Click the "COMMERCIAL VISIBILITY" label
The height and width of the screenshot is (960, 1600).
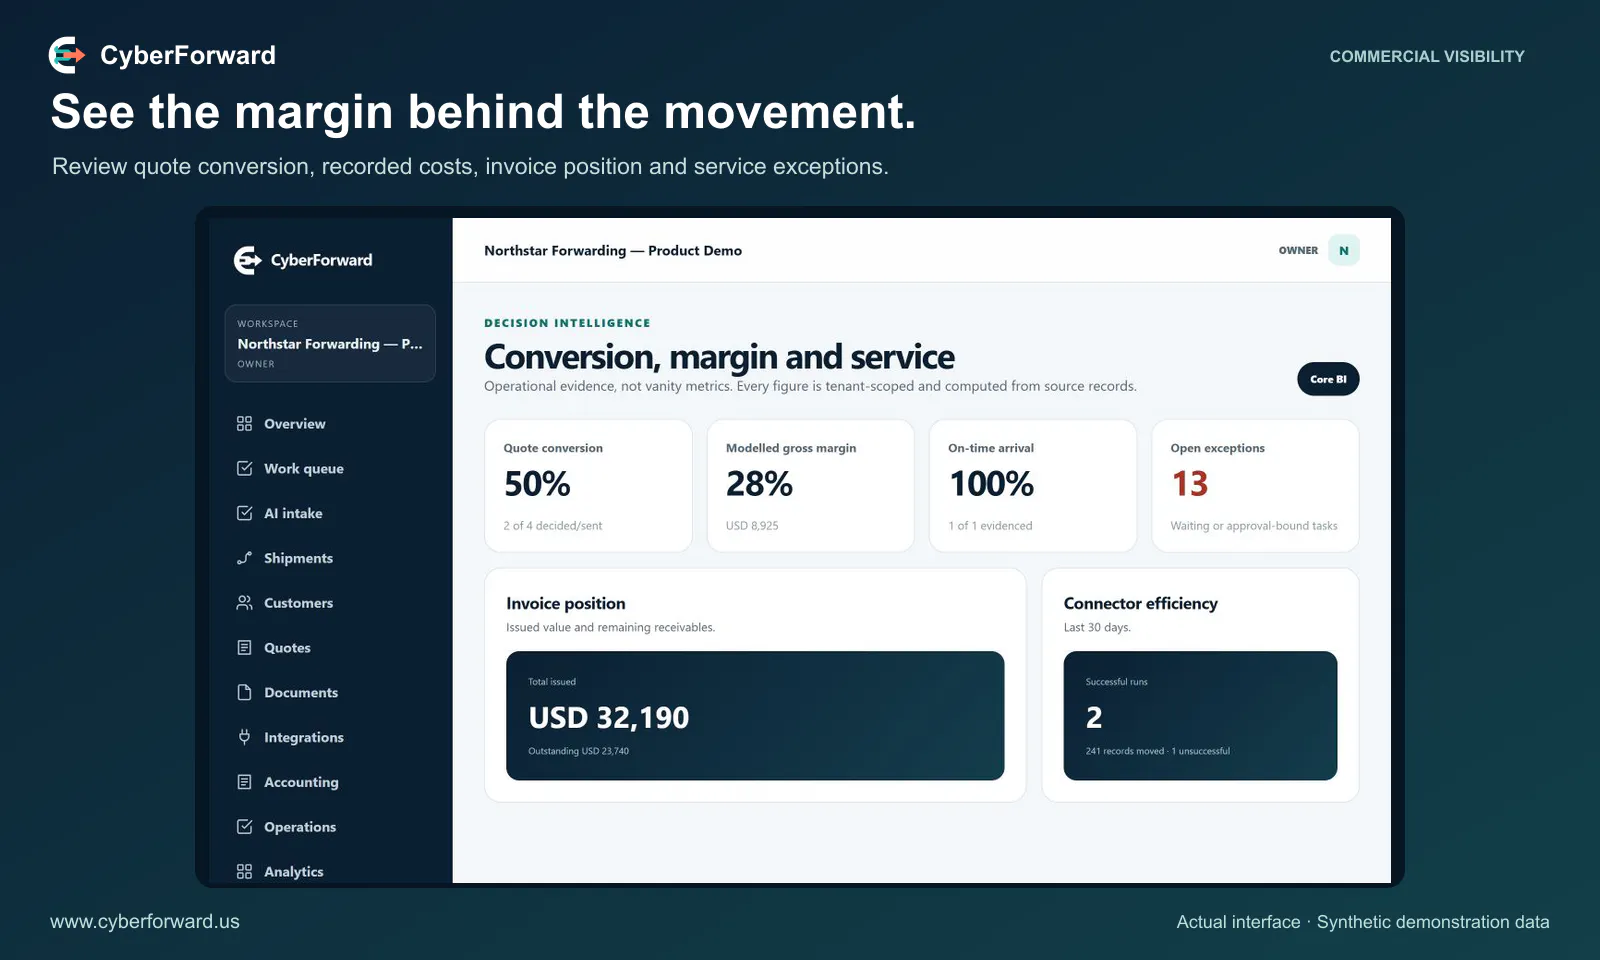(1427, 57)
